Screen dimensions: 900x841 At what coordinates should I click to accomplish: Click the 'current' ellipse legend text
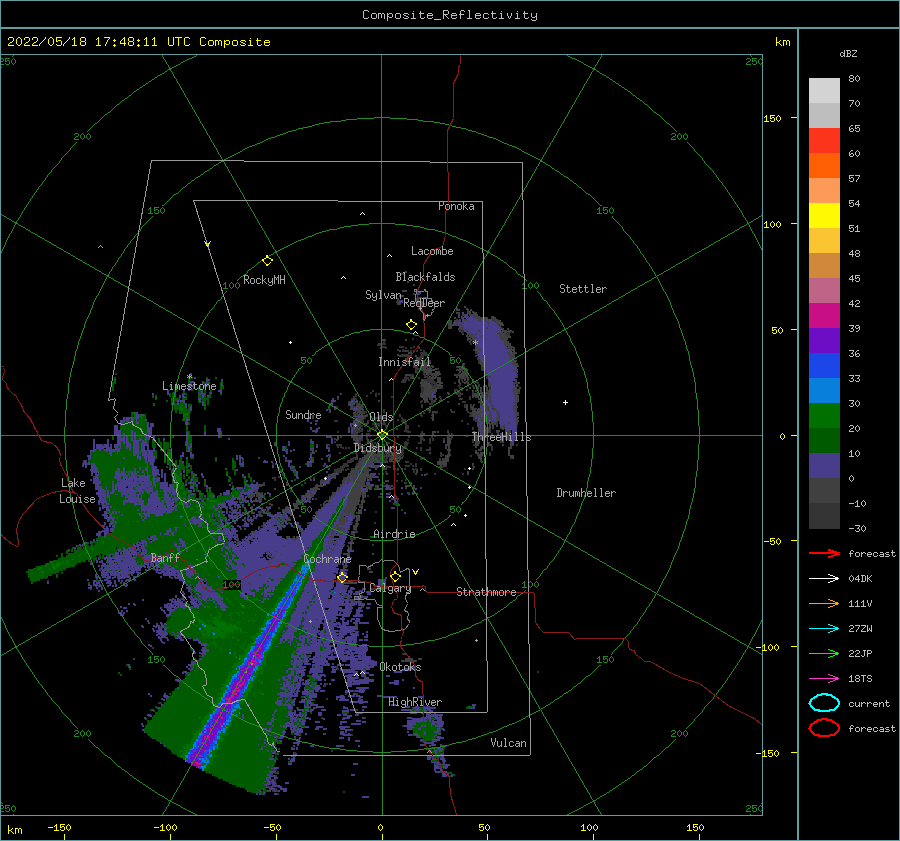[869, 704]
